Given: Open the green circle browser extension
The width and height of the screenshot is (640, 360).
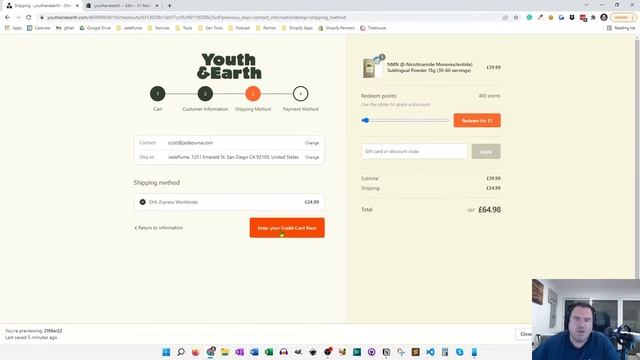Looking at the screenshot, I should pos(529,18).
